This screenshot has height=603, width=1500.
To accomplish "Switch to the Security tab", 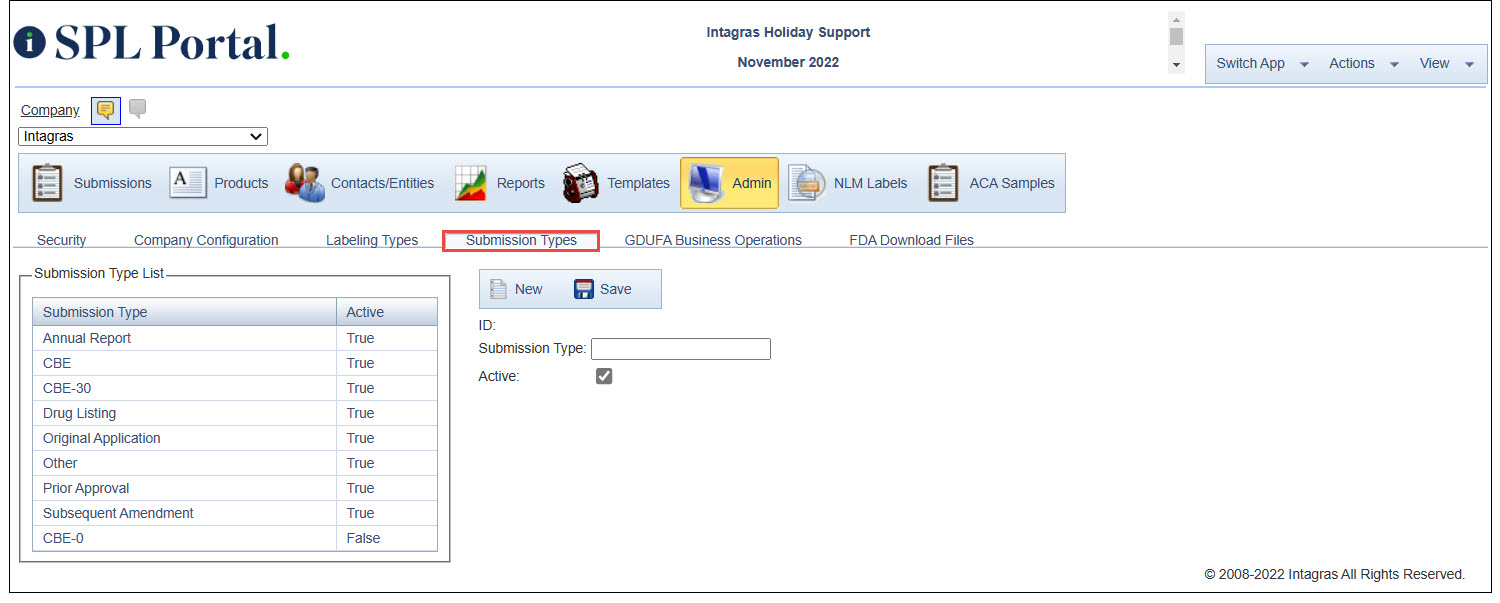I will click(x=62, y=240).
